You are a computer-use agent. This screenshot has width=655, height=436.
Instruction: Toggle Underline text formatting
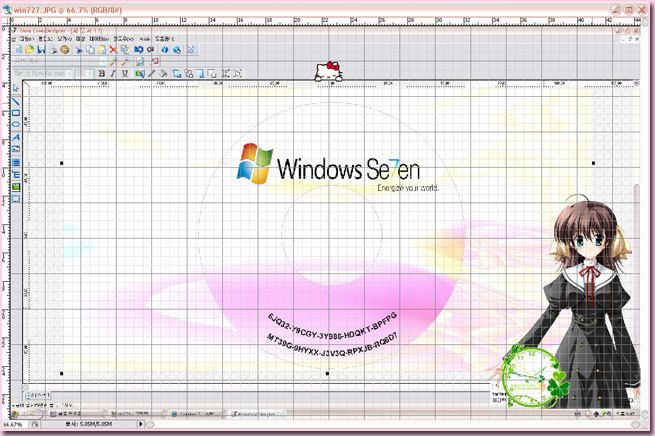(124, 74)
